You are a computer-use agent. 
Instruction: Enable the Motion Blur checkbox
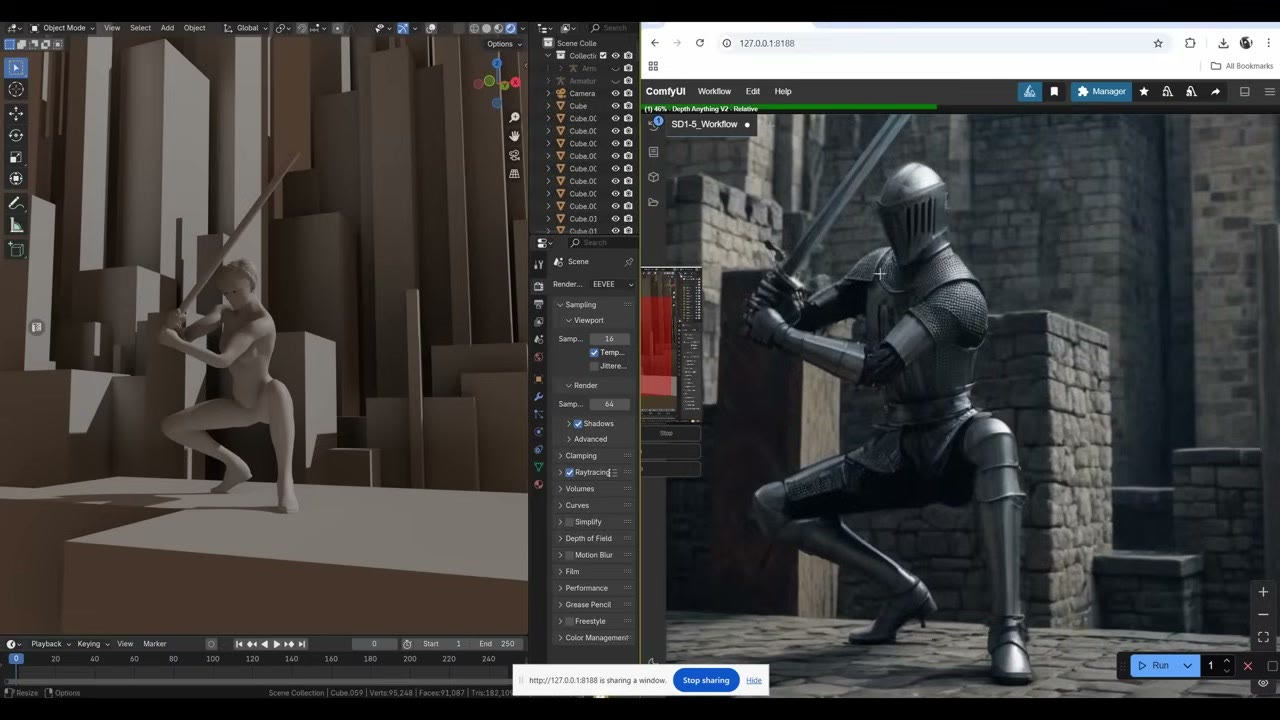coord(570,555)
